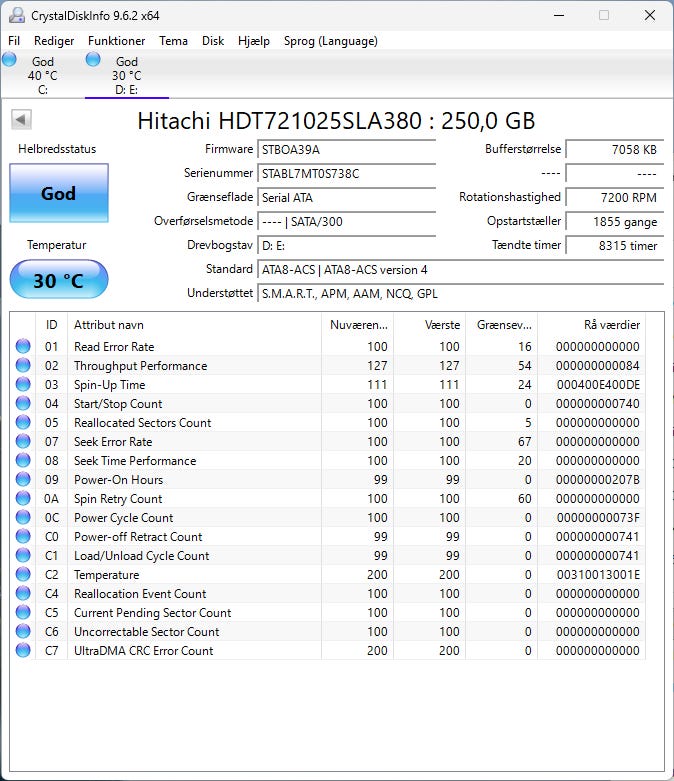The width and height of the screenshot is (674, 781).
Task: Click status orb for UltraDMA CRC Error Count
Action: click(23, 651)
